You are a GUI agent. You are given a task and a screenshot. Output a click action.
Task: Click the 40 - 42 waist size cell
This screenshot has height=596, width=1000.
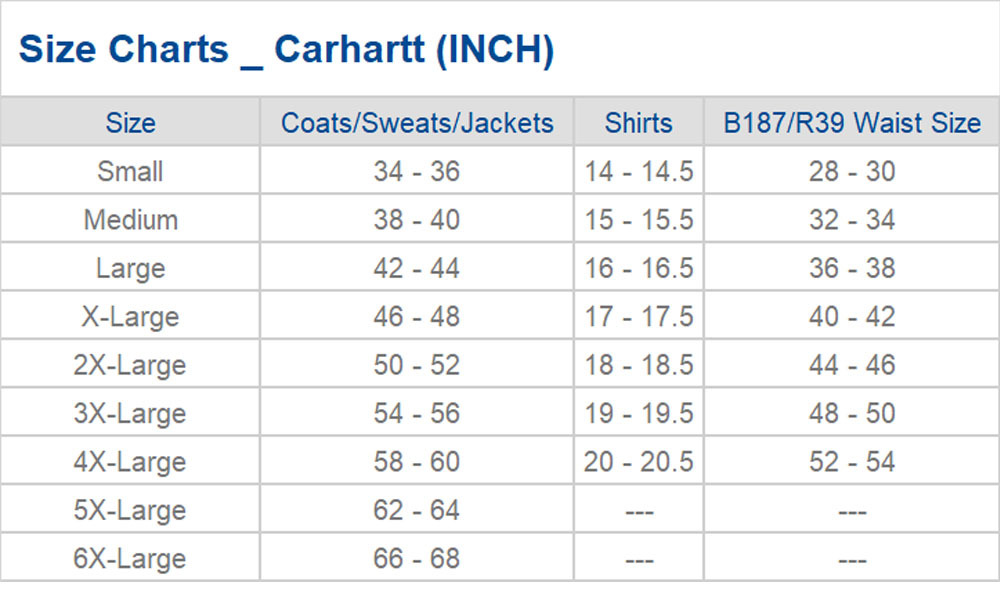(852, 317)
